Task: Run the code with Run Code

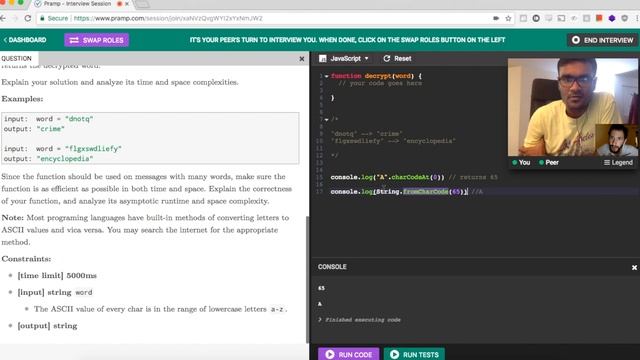Action: click(x=349, y=354)
